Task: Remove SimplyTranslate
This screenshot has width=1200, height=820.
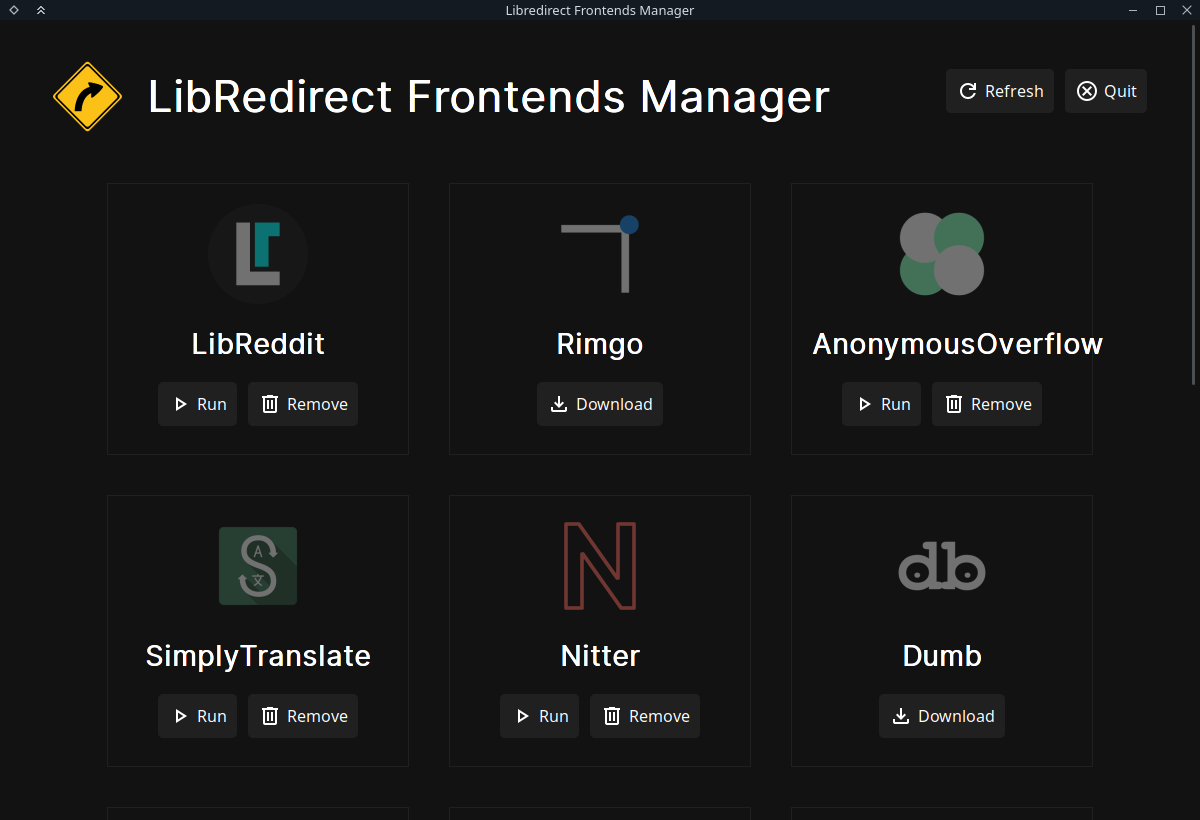Action: coord(303,716)
